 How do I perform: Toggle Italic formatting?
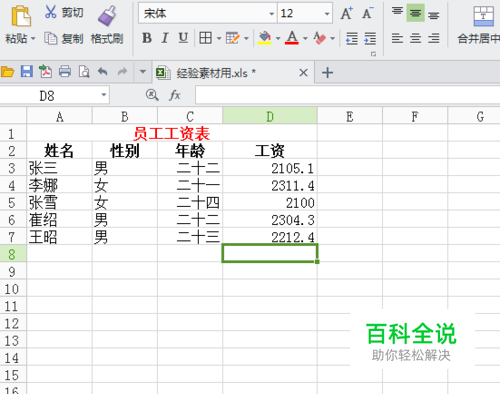[165, 38]
